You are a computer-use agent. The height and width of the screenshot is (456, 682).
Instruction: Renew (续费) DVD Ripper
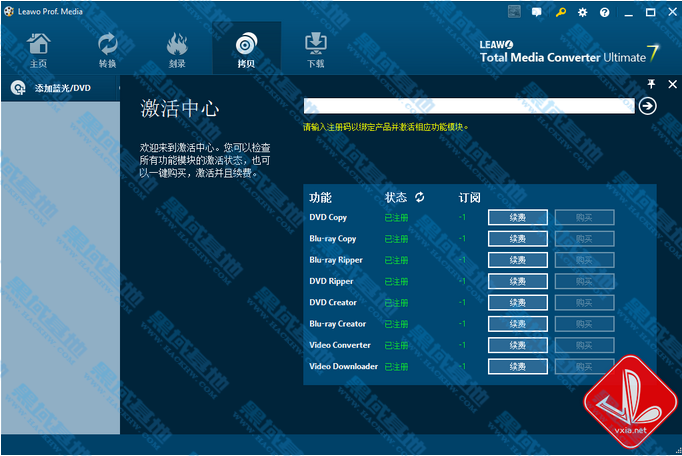(x=518, y=282)
